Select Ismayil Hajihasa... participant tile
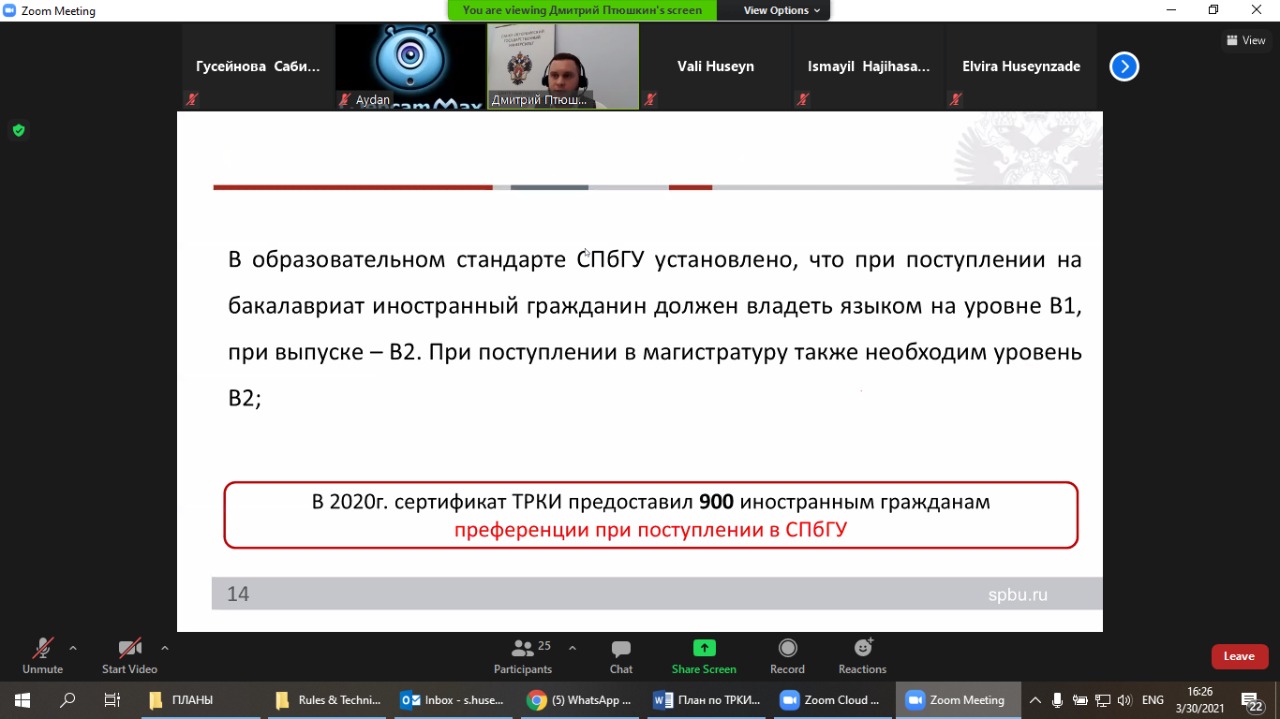 coord(868,67)
